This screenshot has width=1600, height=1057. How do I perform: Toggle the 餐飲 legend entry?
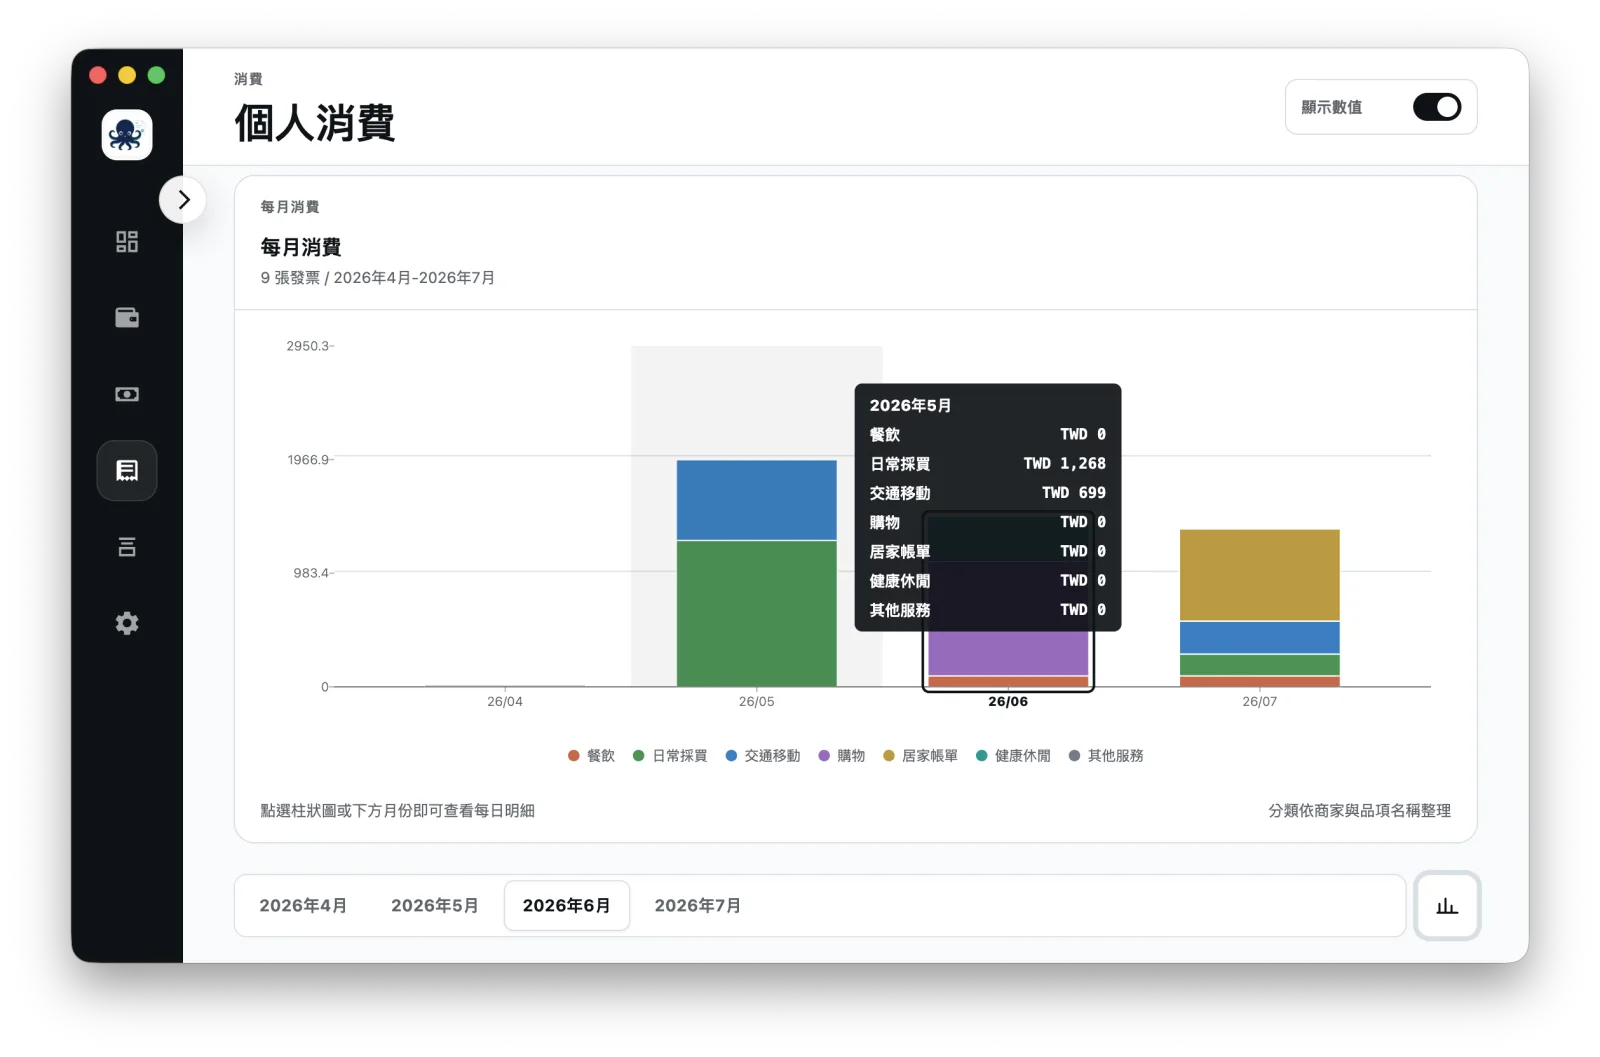[x=591, y=756]
